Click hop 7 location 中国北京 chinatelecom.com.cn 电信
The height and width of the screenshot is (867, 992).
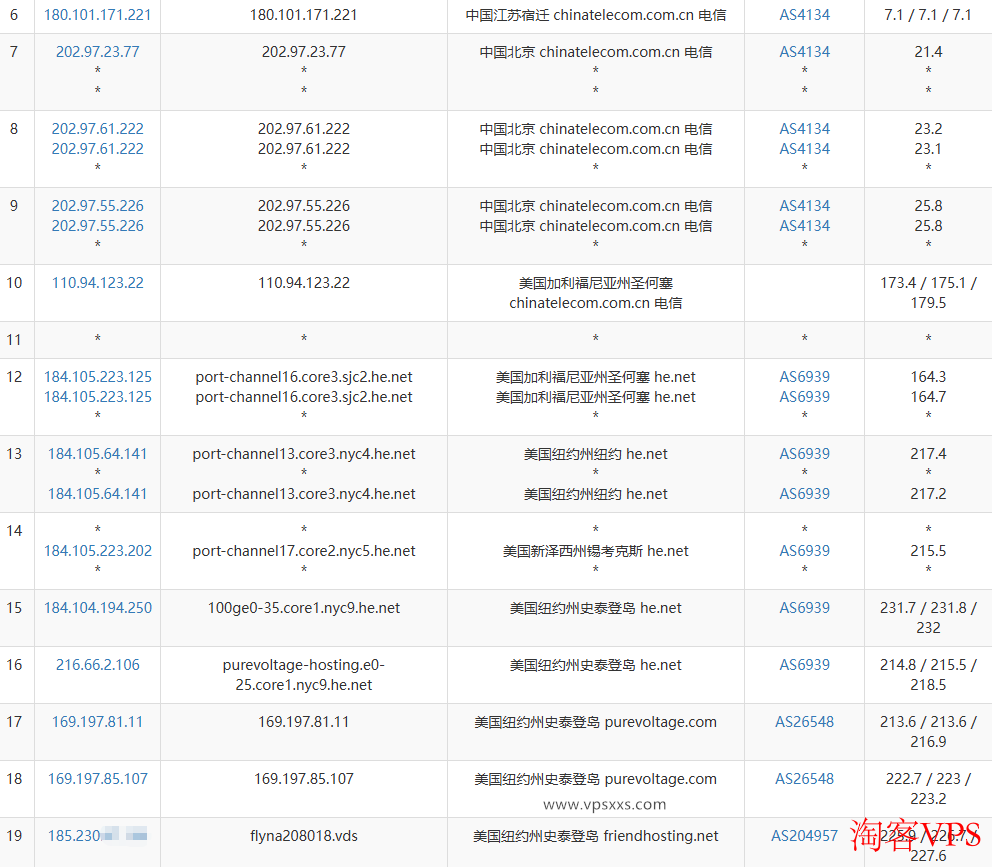[595, 51]
